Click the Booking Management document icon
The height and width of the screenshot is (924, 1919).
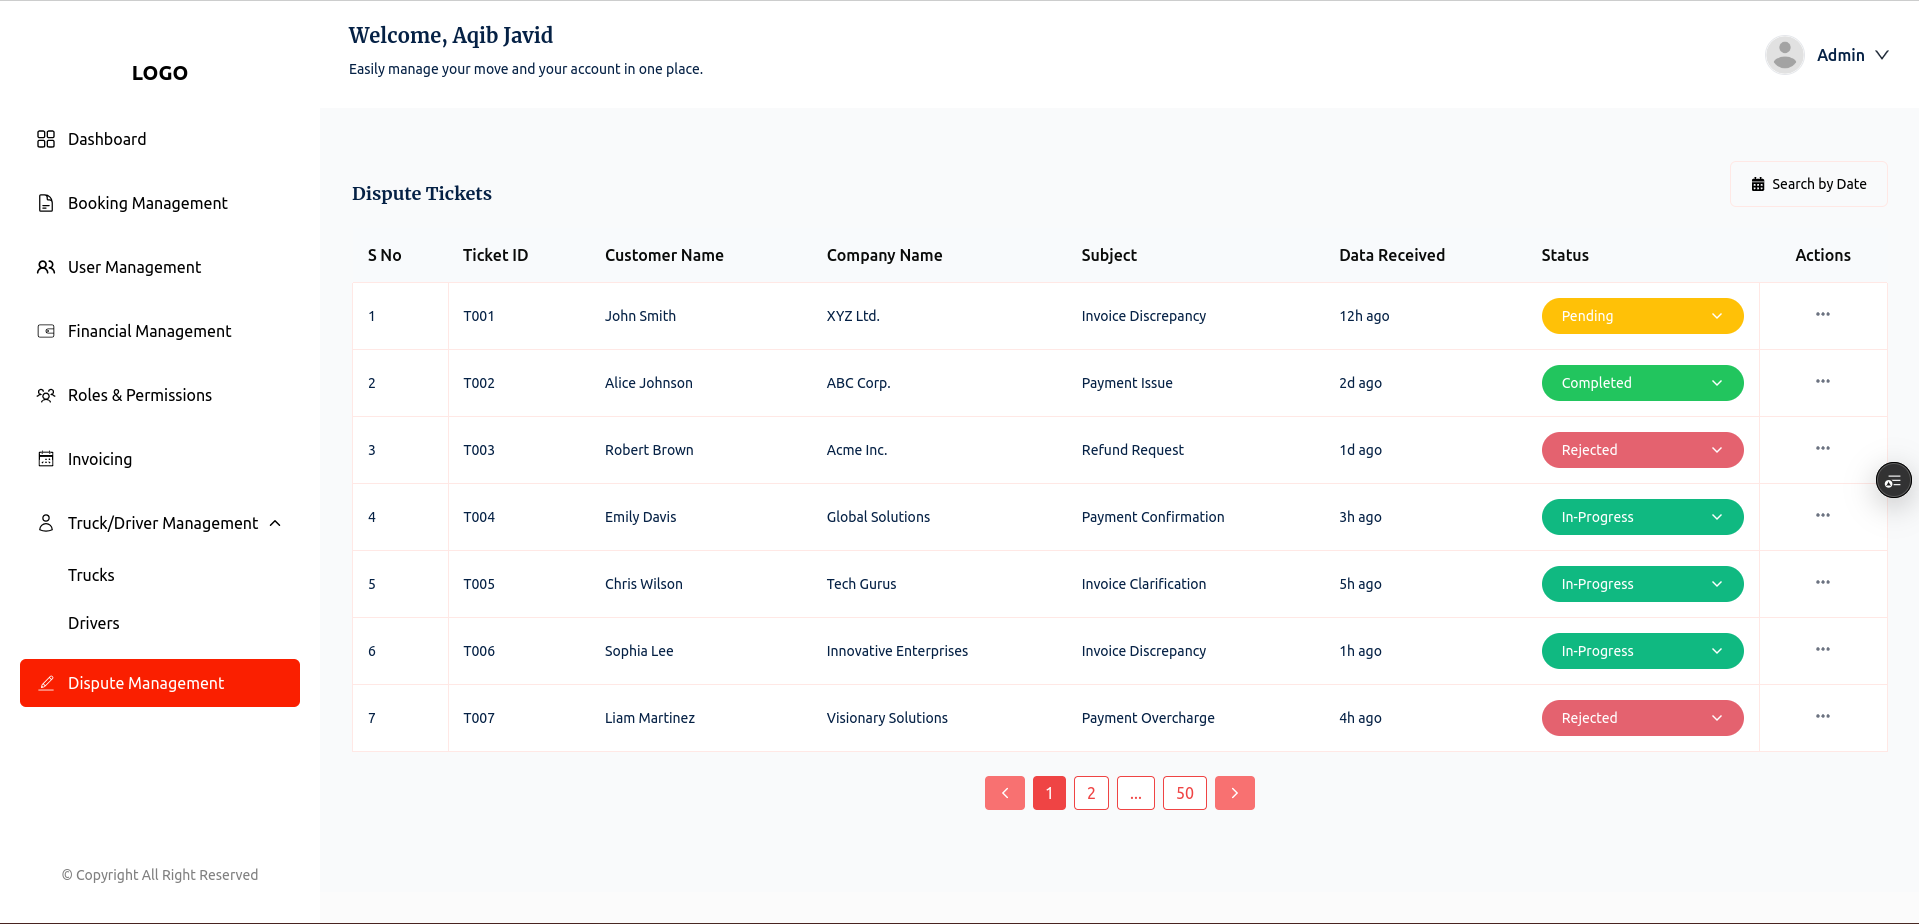[x=46, y=203]
